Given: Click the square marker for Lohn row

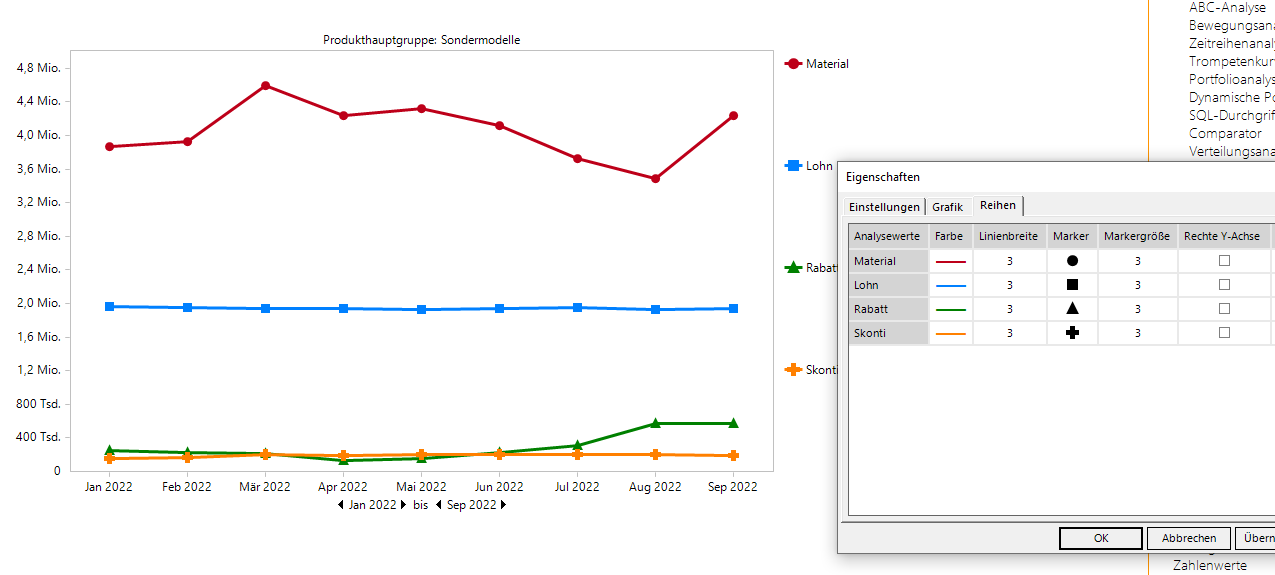Looking at the screenshot, I should pyautogui.click(x=1072, y=285).
